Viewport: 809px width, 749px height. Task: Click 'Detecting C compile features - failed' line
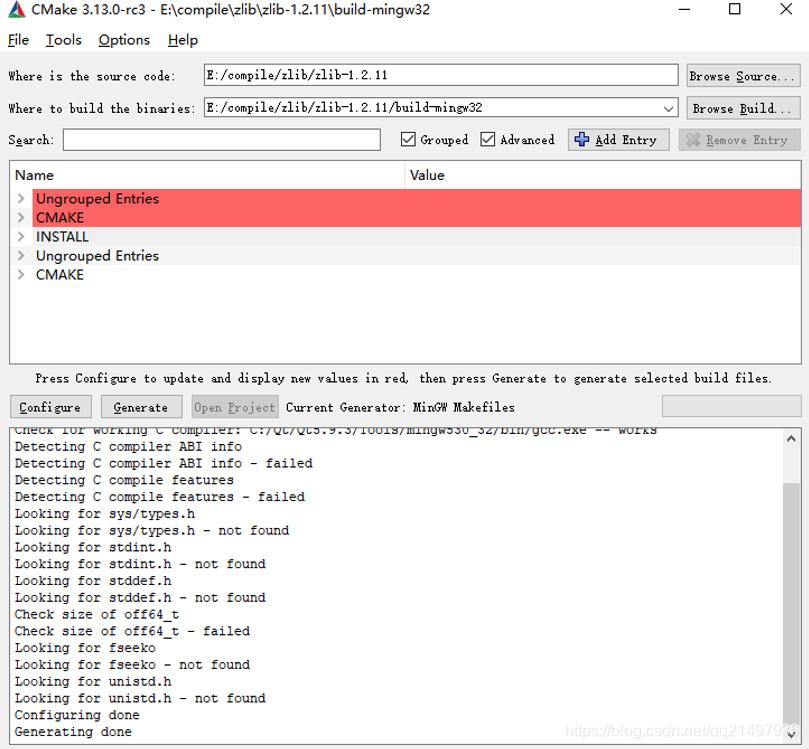coord(160,497)
